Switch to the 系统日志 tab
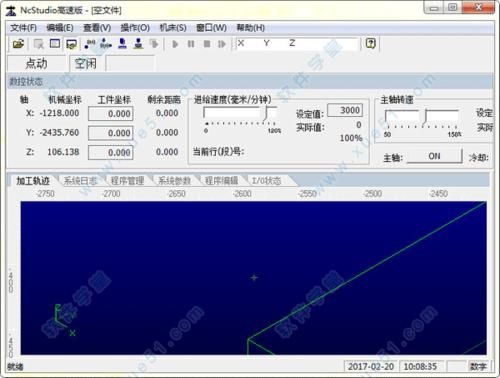 [80, 181]
